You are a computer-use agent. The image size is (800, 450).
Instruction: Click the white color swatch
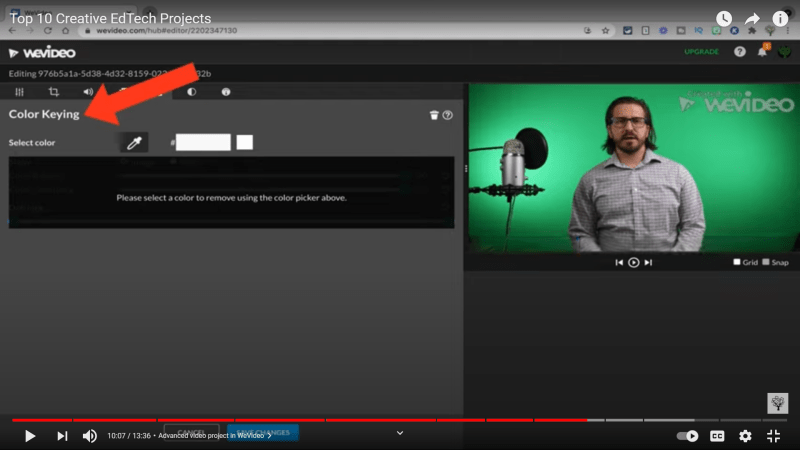pos(244,142)
